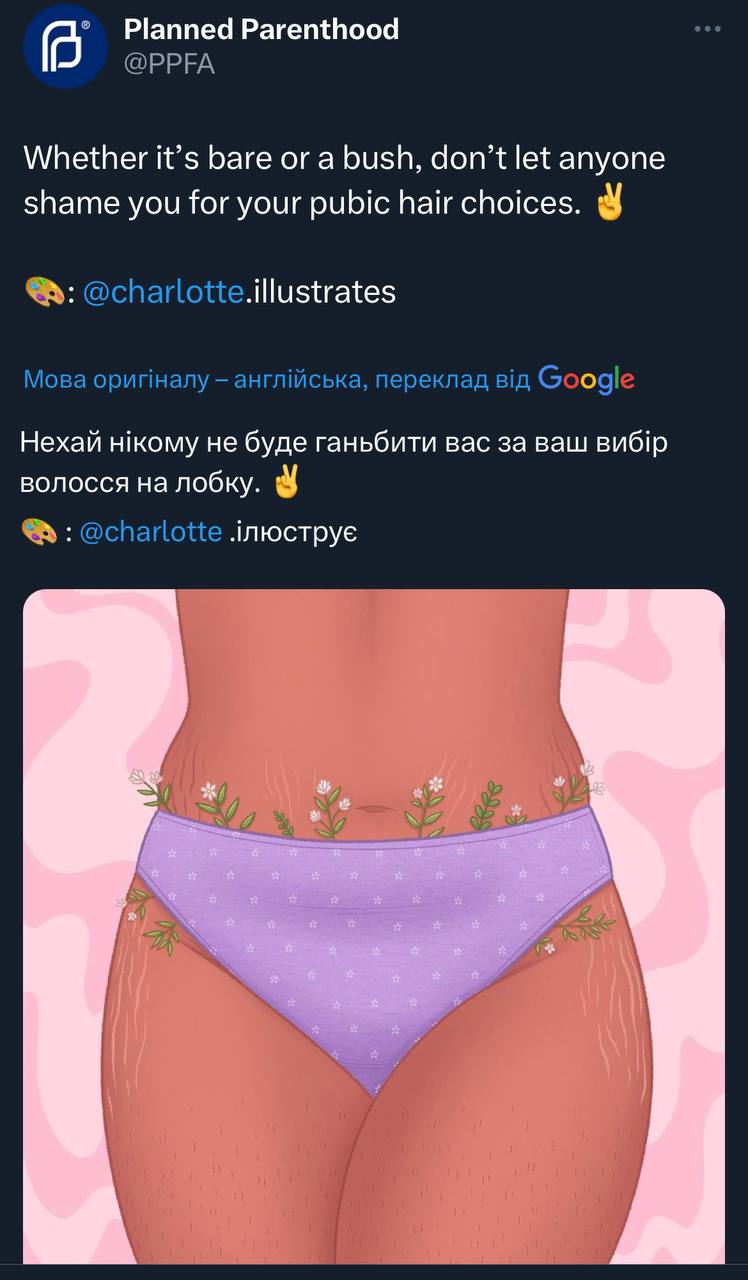Open the attached illustration image
This screenshot has height=1280, width=748.
click(x=373, y=926)
